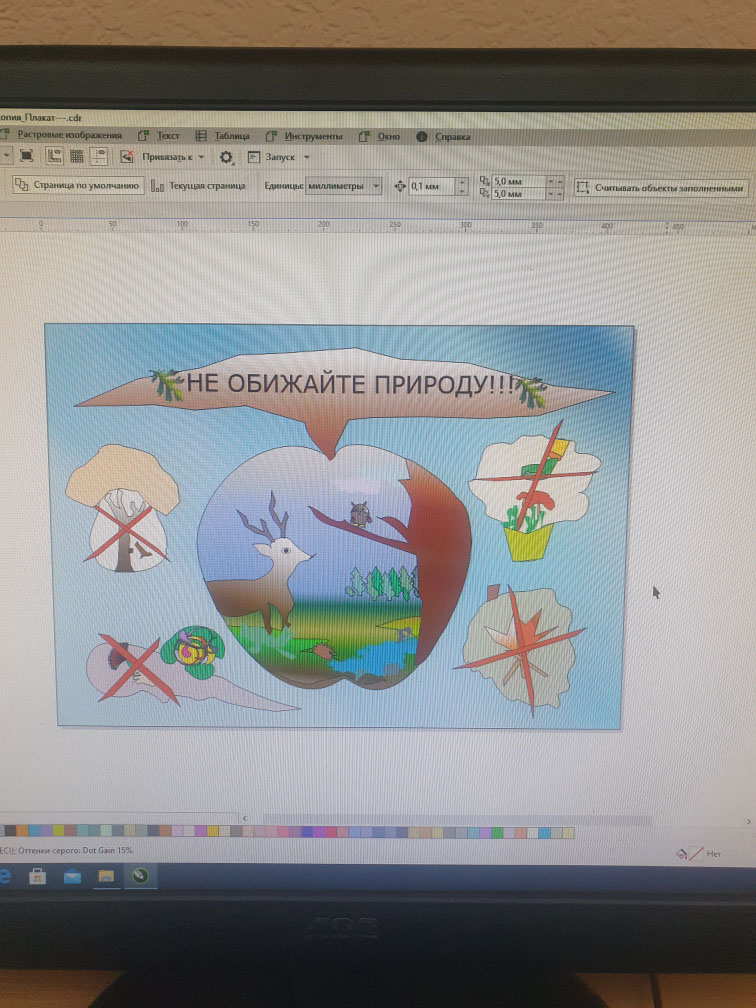Click the Microsoft Store taskbar icon
756x1008 pixels.
point(38,876)
